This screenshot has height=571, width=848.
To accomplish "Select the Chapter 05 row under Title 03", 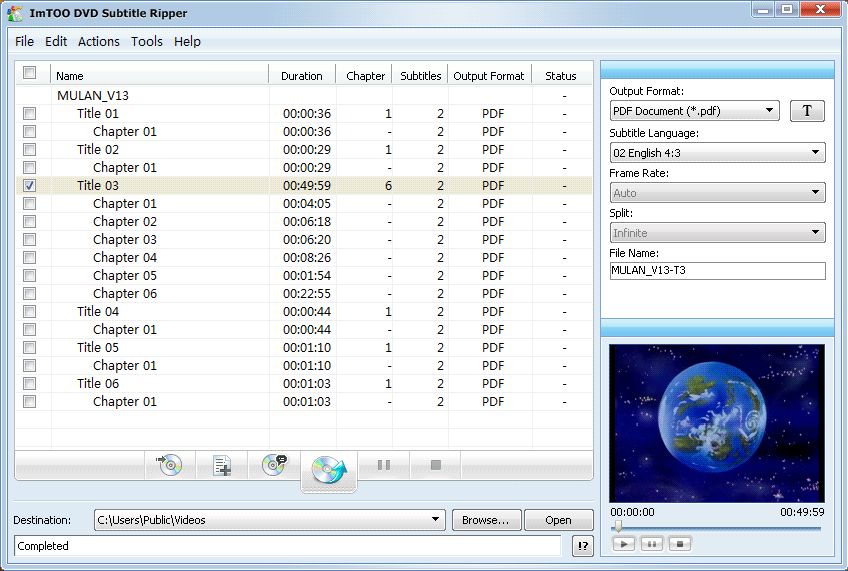I will coord(304,276).
